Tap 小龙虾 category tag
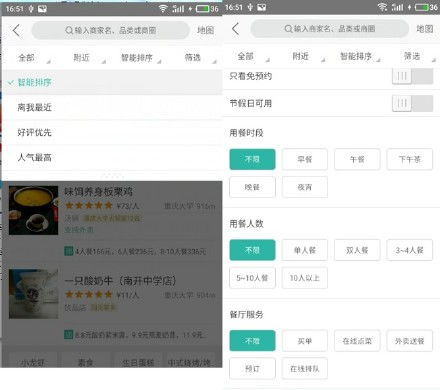The image size is (440, 390). pos(33,361)
